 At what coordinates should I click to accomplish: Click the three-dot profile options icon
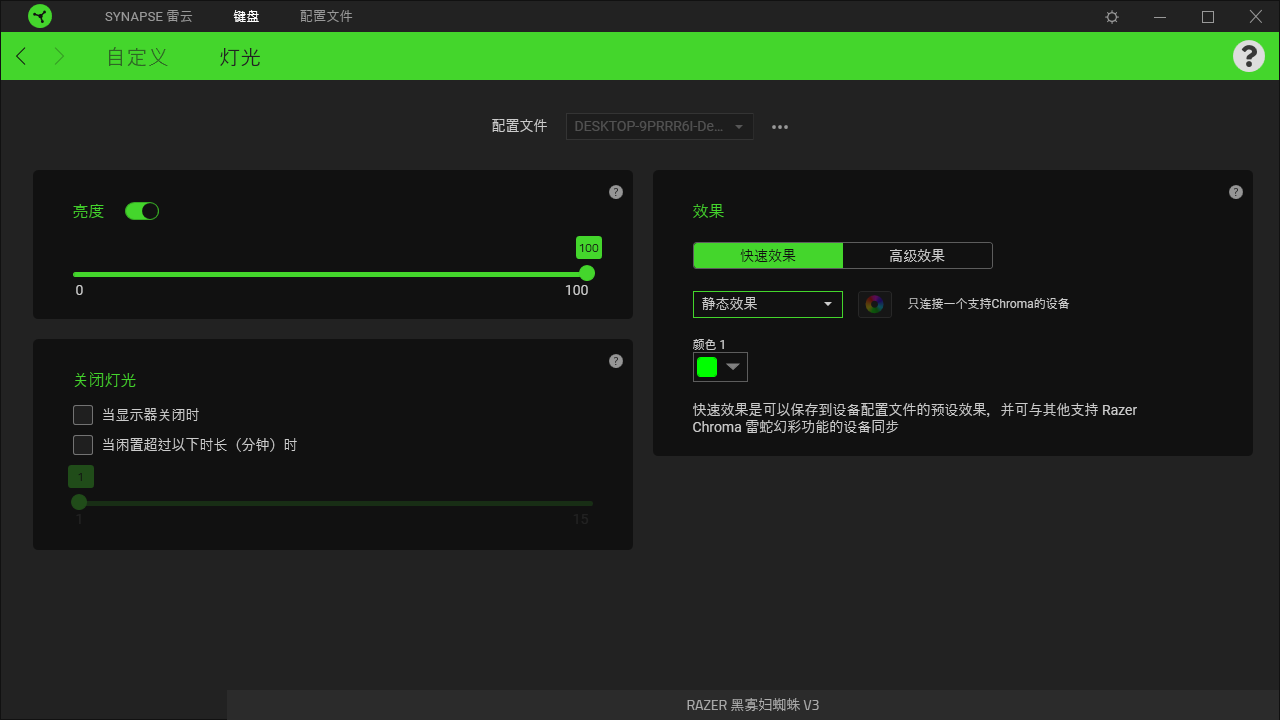(x=780, y=127)
